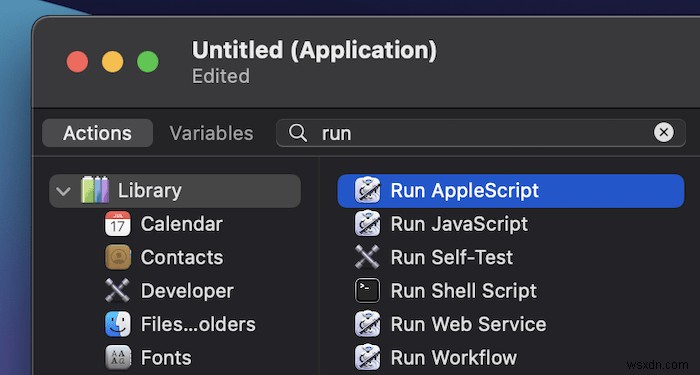
Task: Select the Files...olders category label
Action: click(198, 325)
